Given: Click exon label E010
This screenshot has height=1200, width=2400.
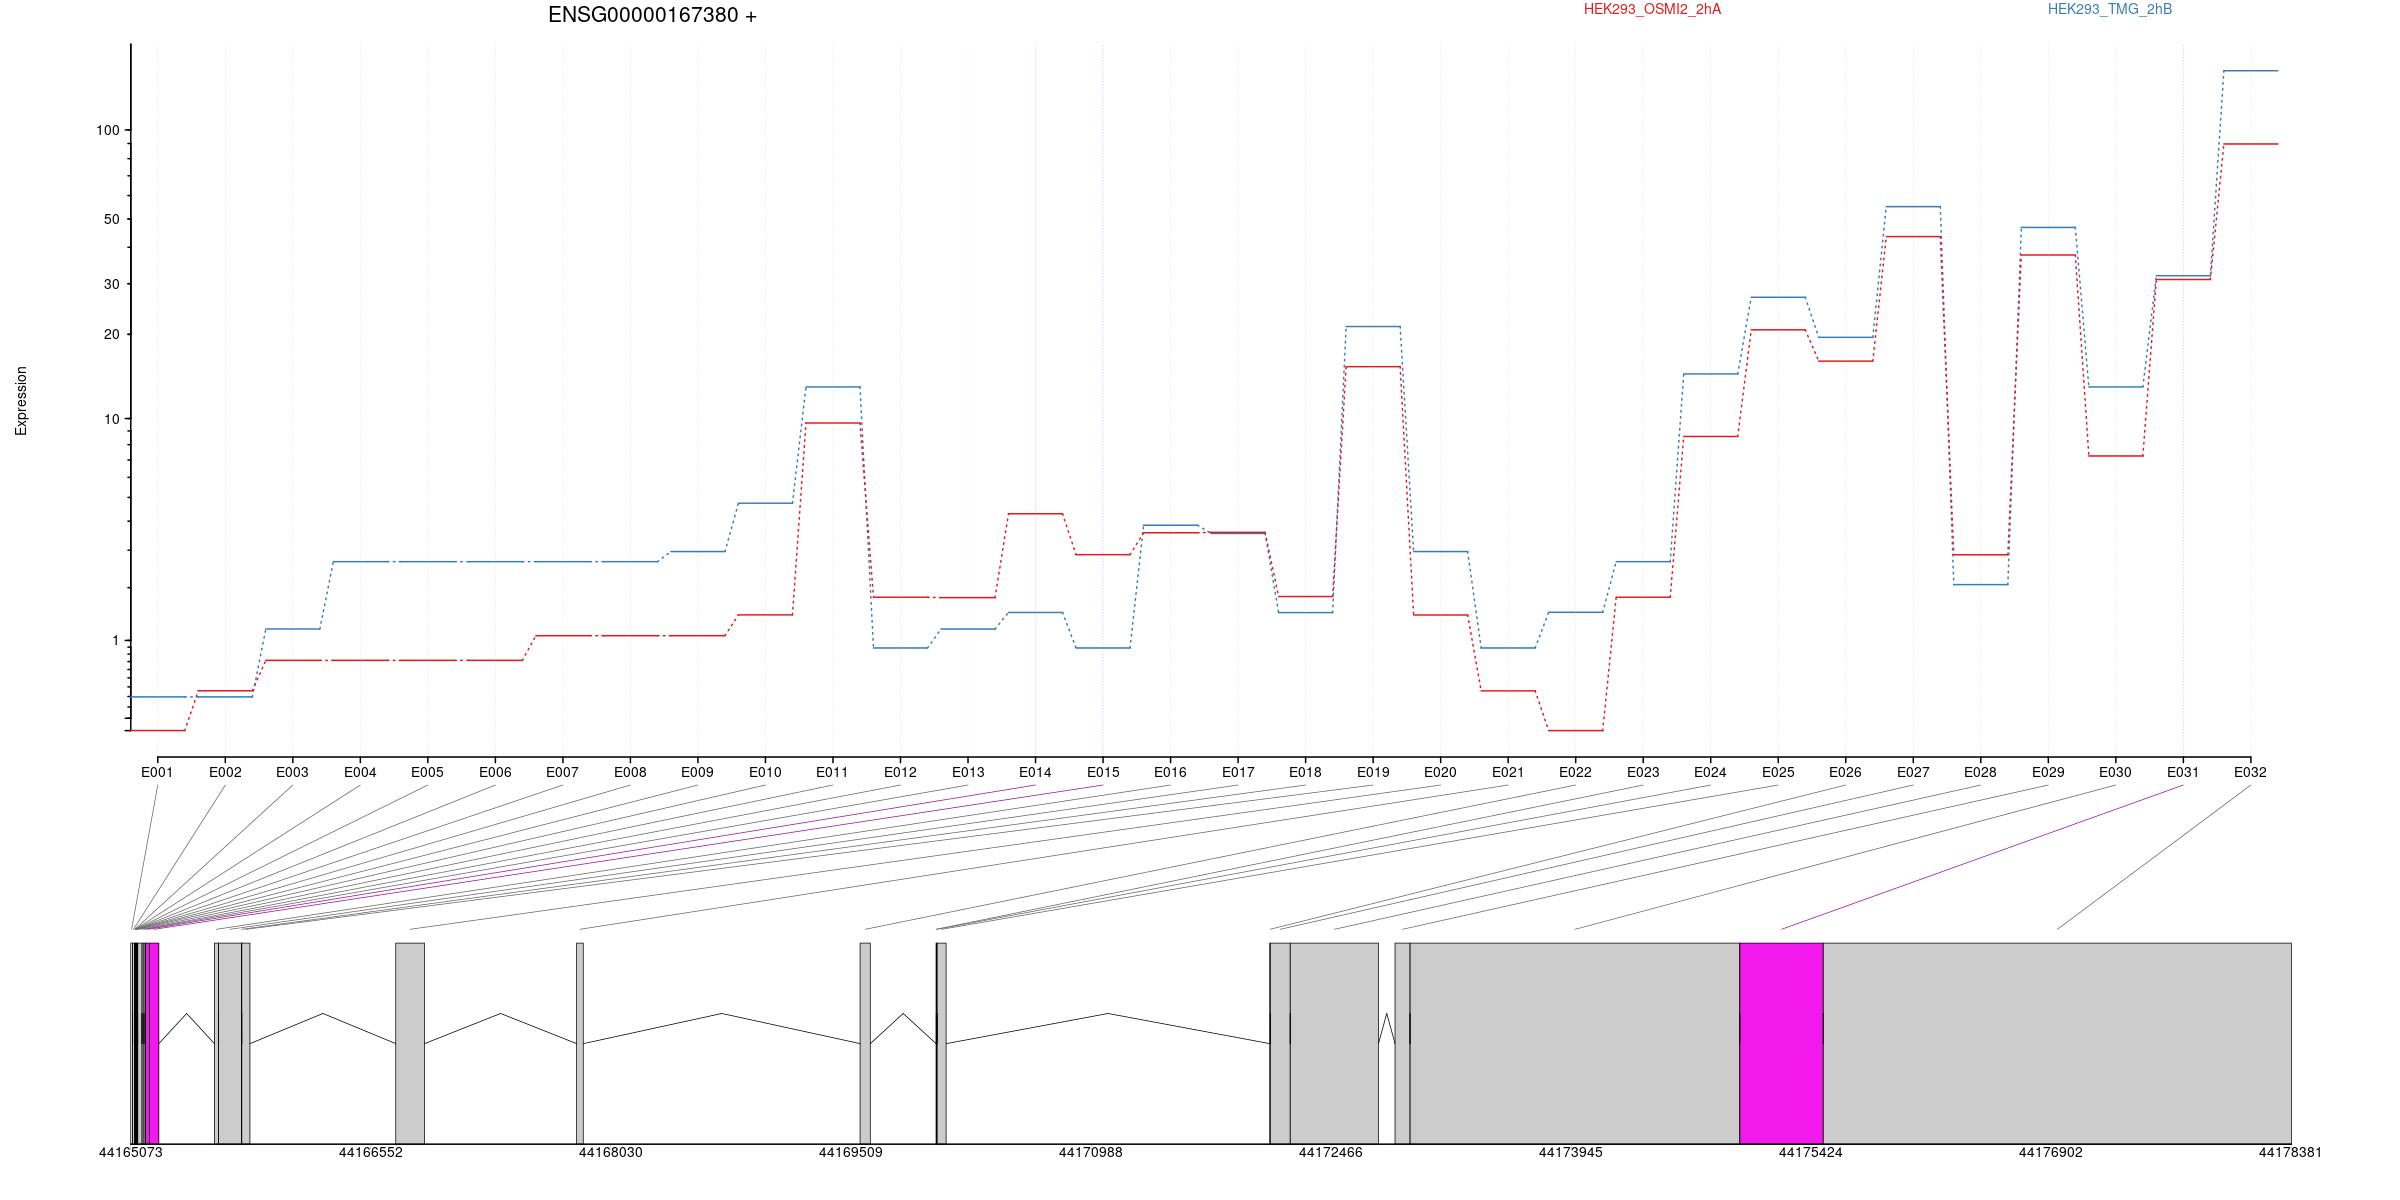Looking at the screenshot, I should 765,772.
